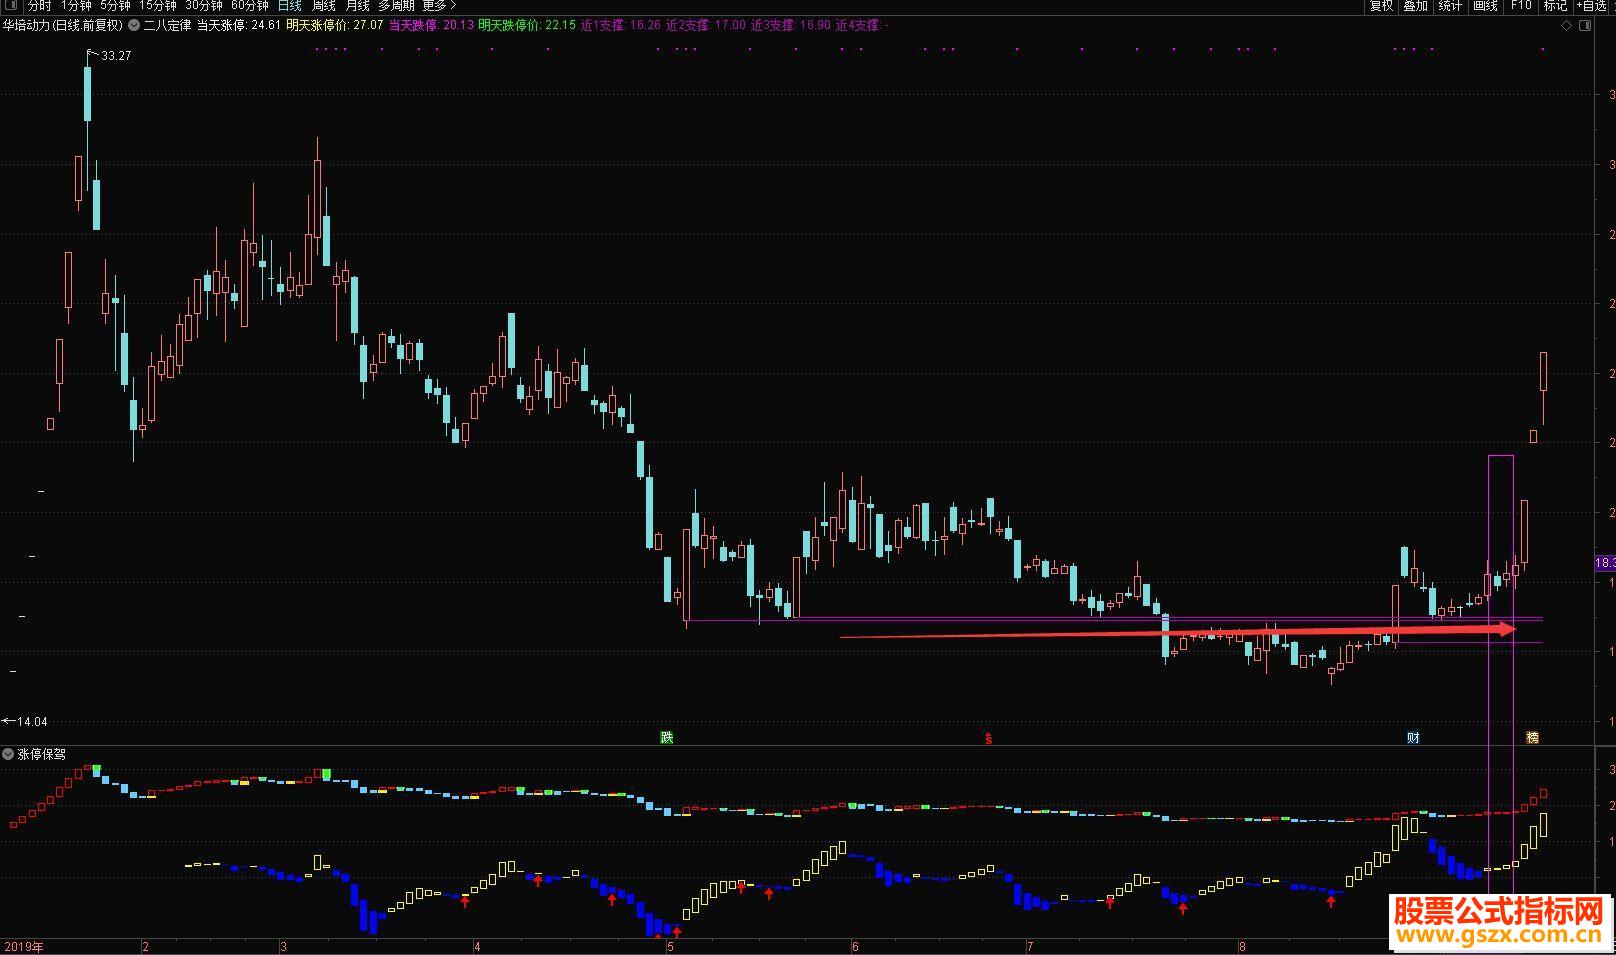
Task: Switch to the 30分钟 period tab
Action: click(204, 6)
